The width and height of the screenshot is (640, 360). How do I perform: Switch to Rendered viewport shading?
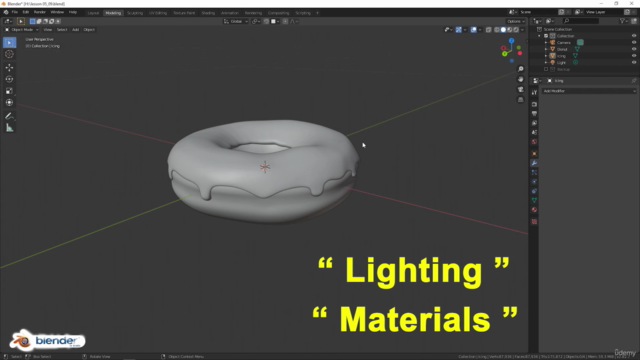[x=516, y=30]
